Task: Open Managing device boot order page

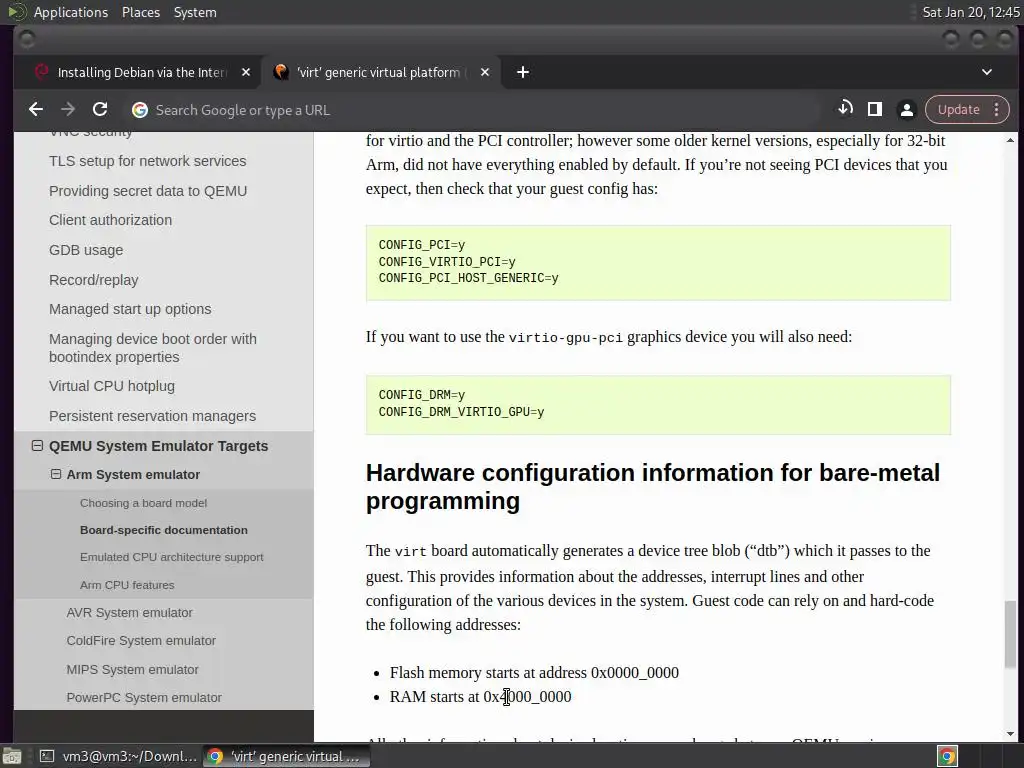Action: 153,347
